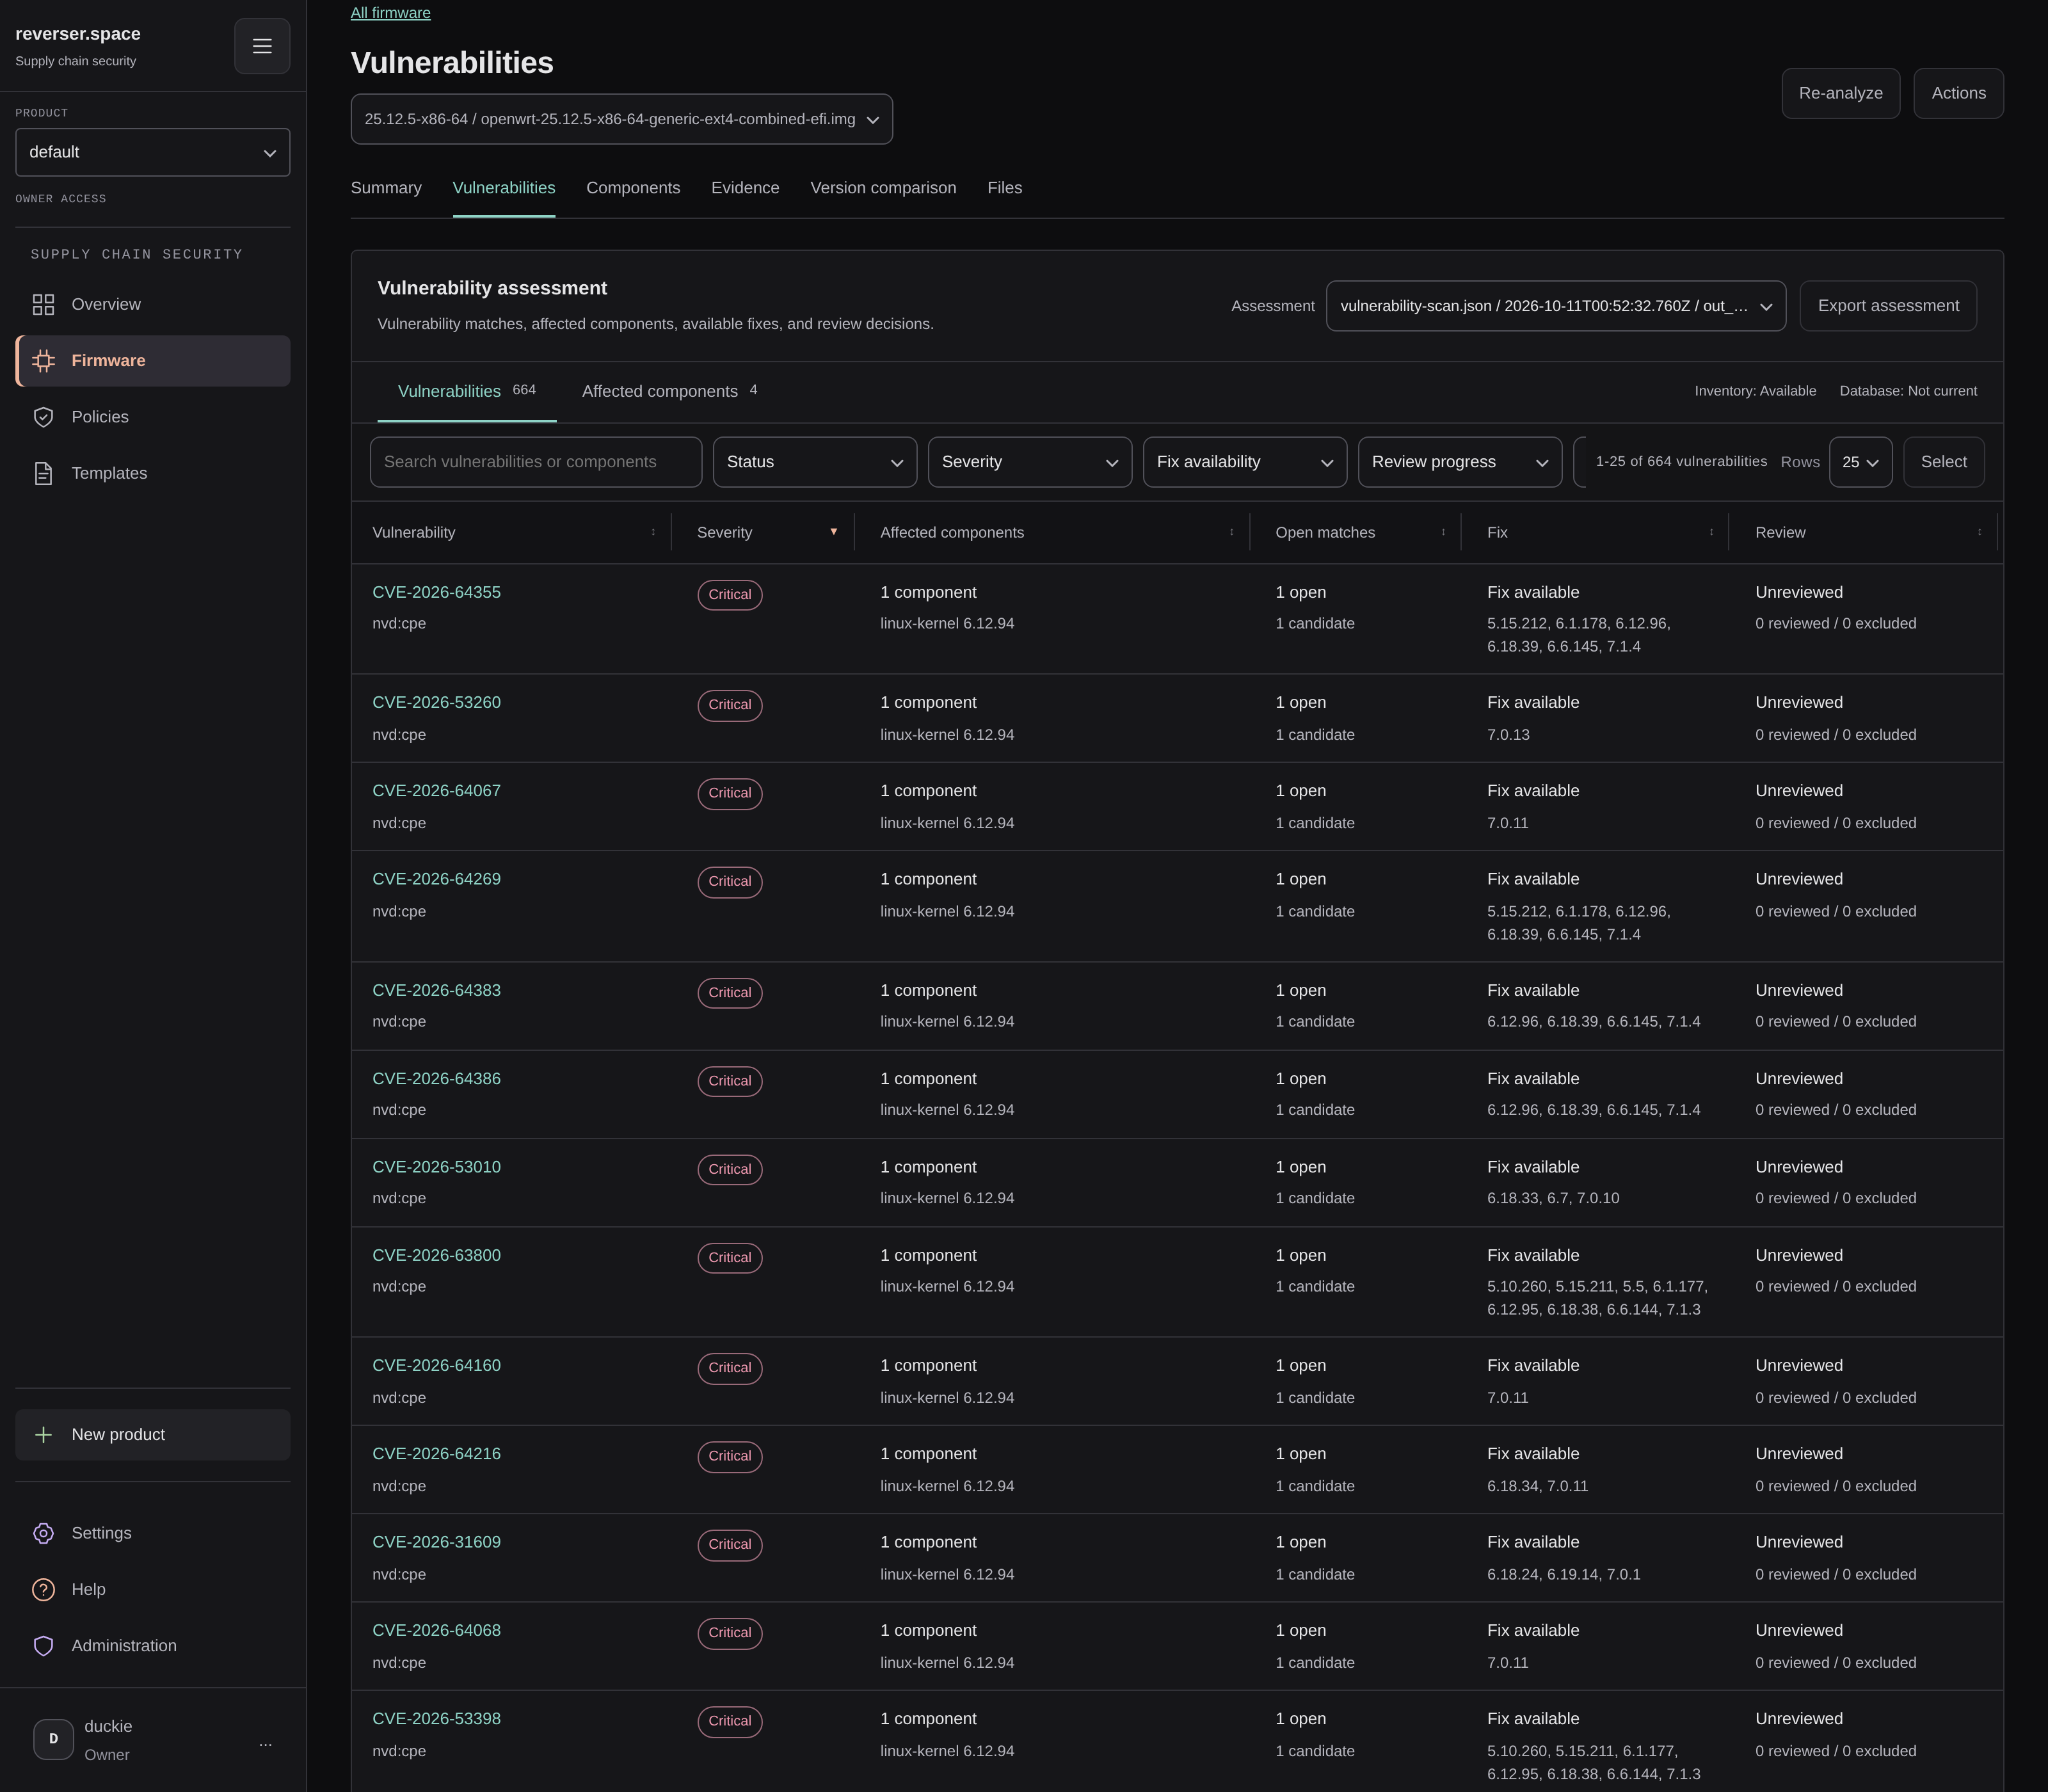Screen dimensions: 2048x1792
Task: Click the Critical badge for CVE-2026-64160
Action: click(729, 1368)
